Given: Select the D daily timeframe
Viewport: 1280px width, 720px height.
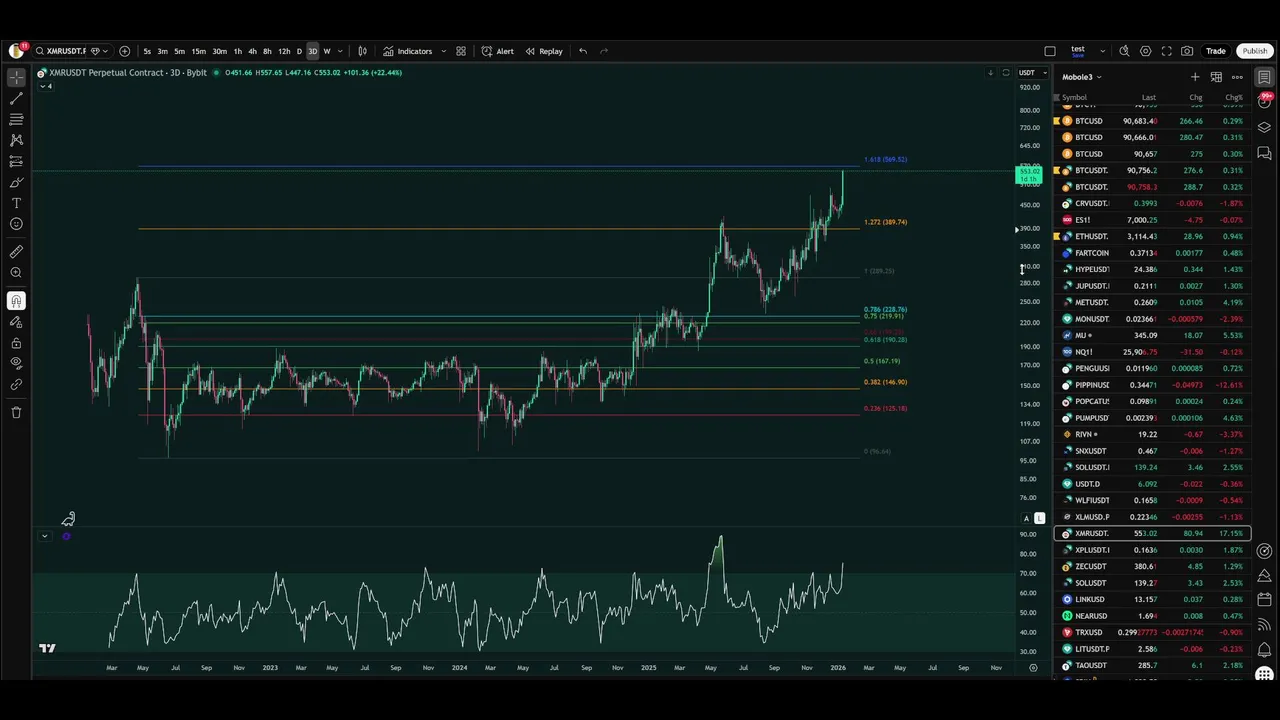Looking at the screenshot, I should point(299,51).
